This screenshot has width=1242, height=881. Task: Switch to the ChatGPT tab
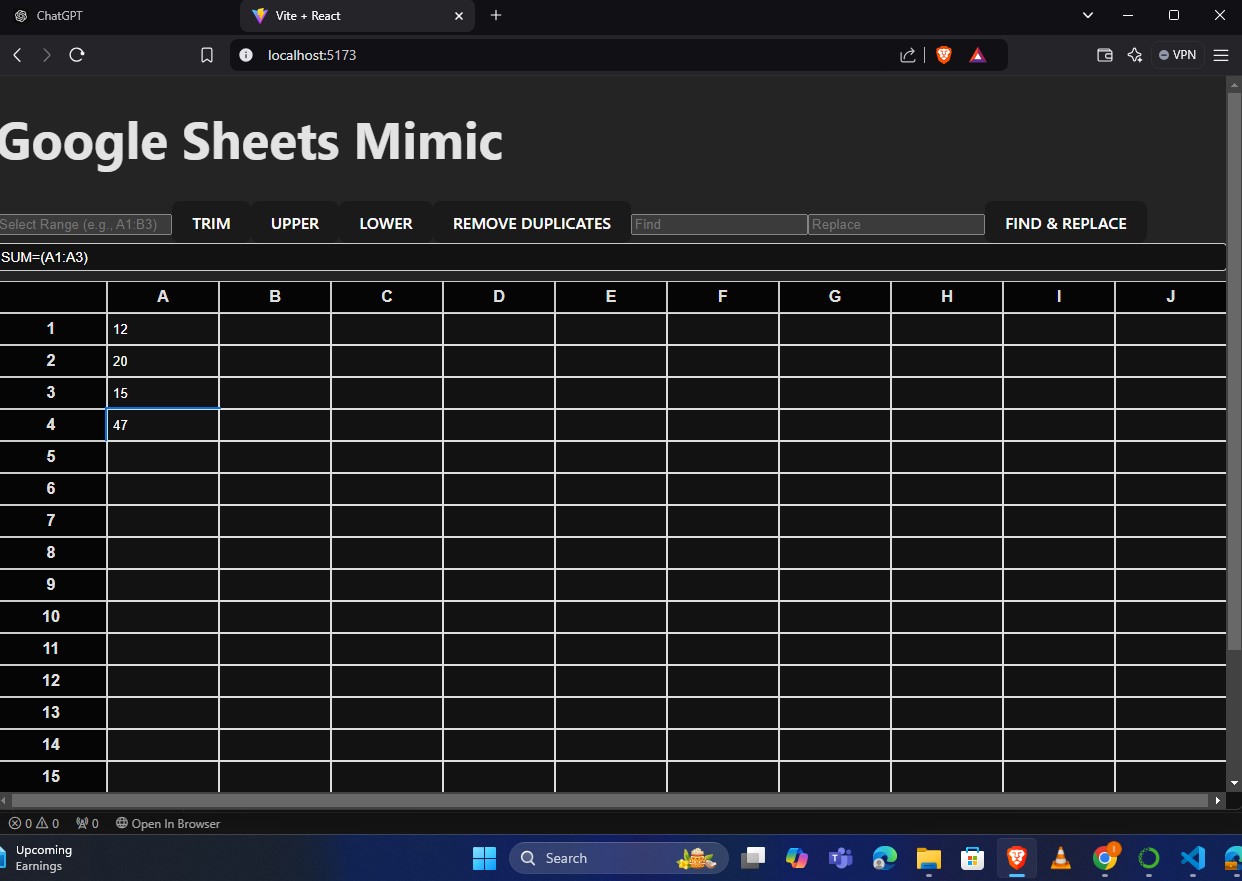tap(55, 15)
